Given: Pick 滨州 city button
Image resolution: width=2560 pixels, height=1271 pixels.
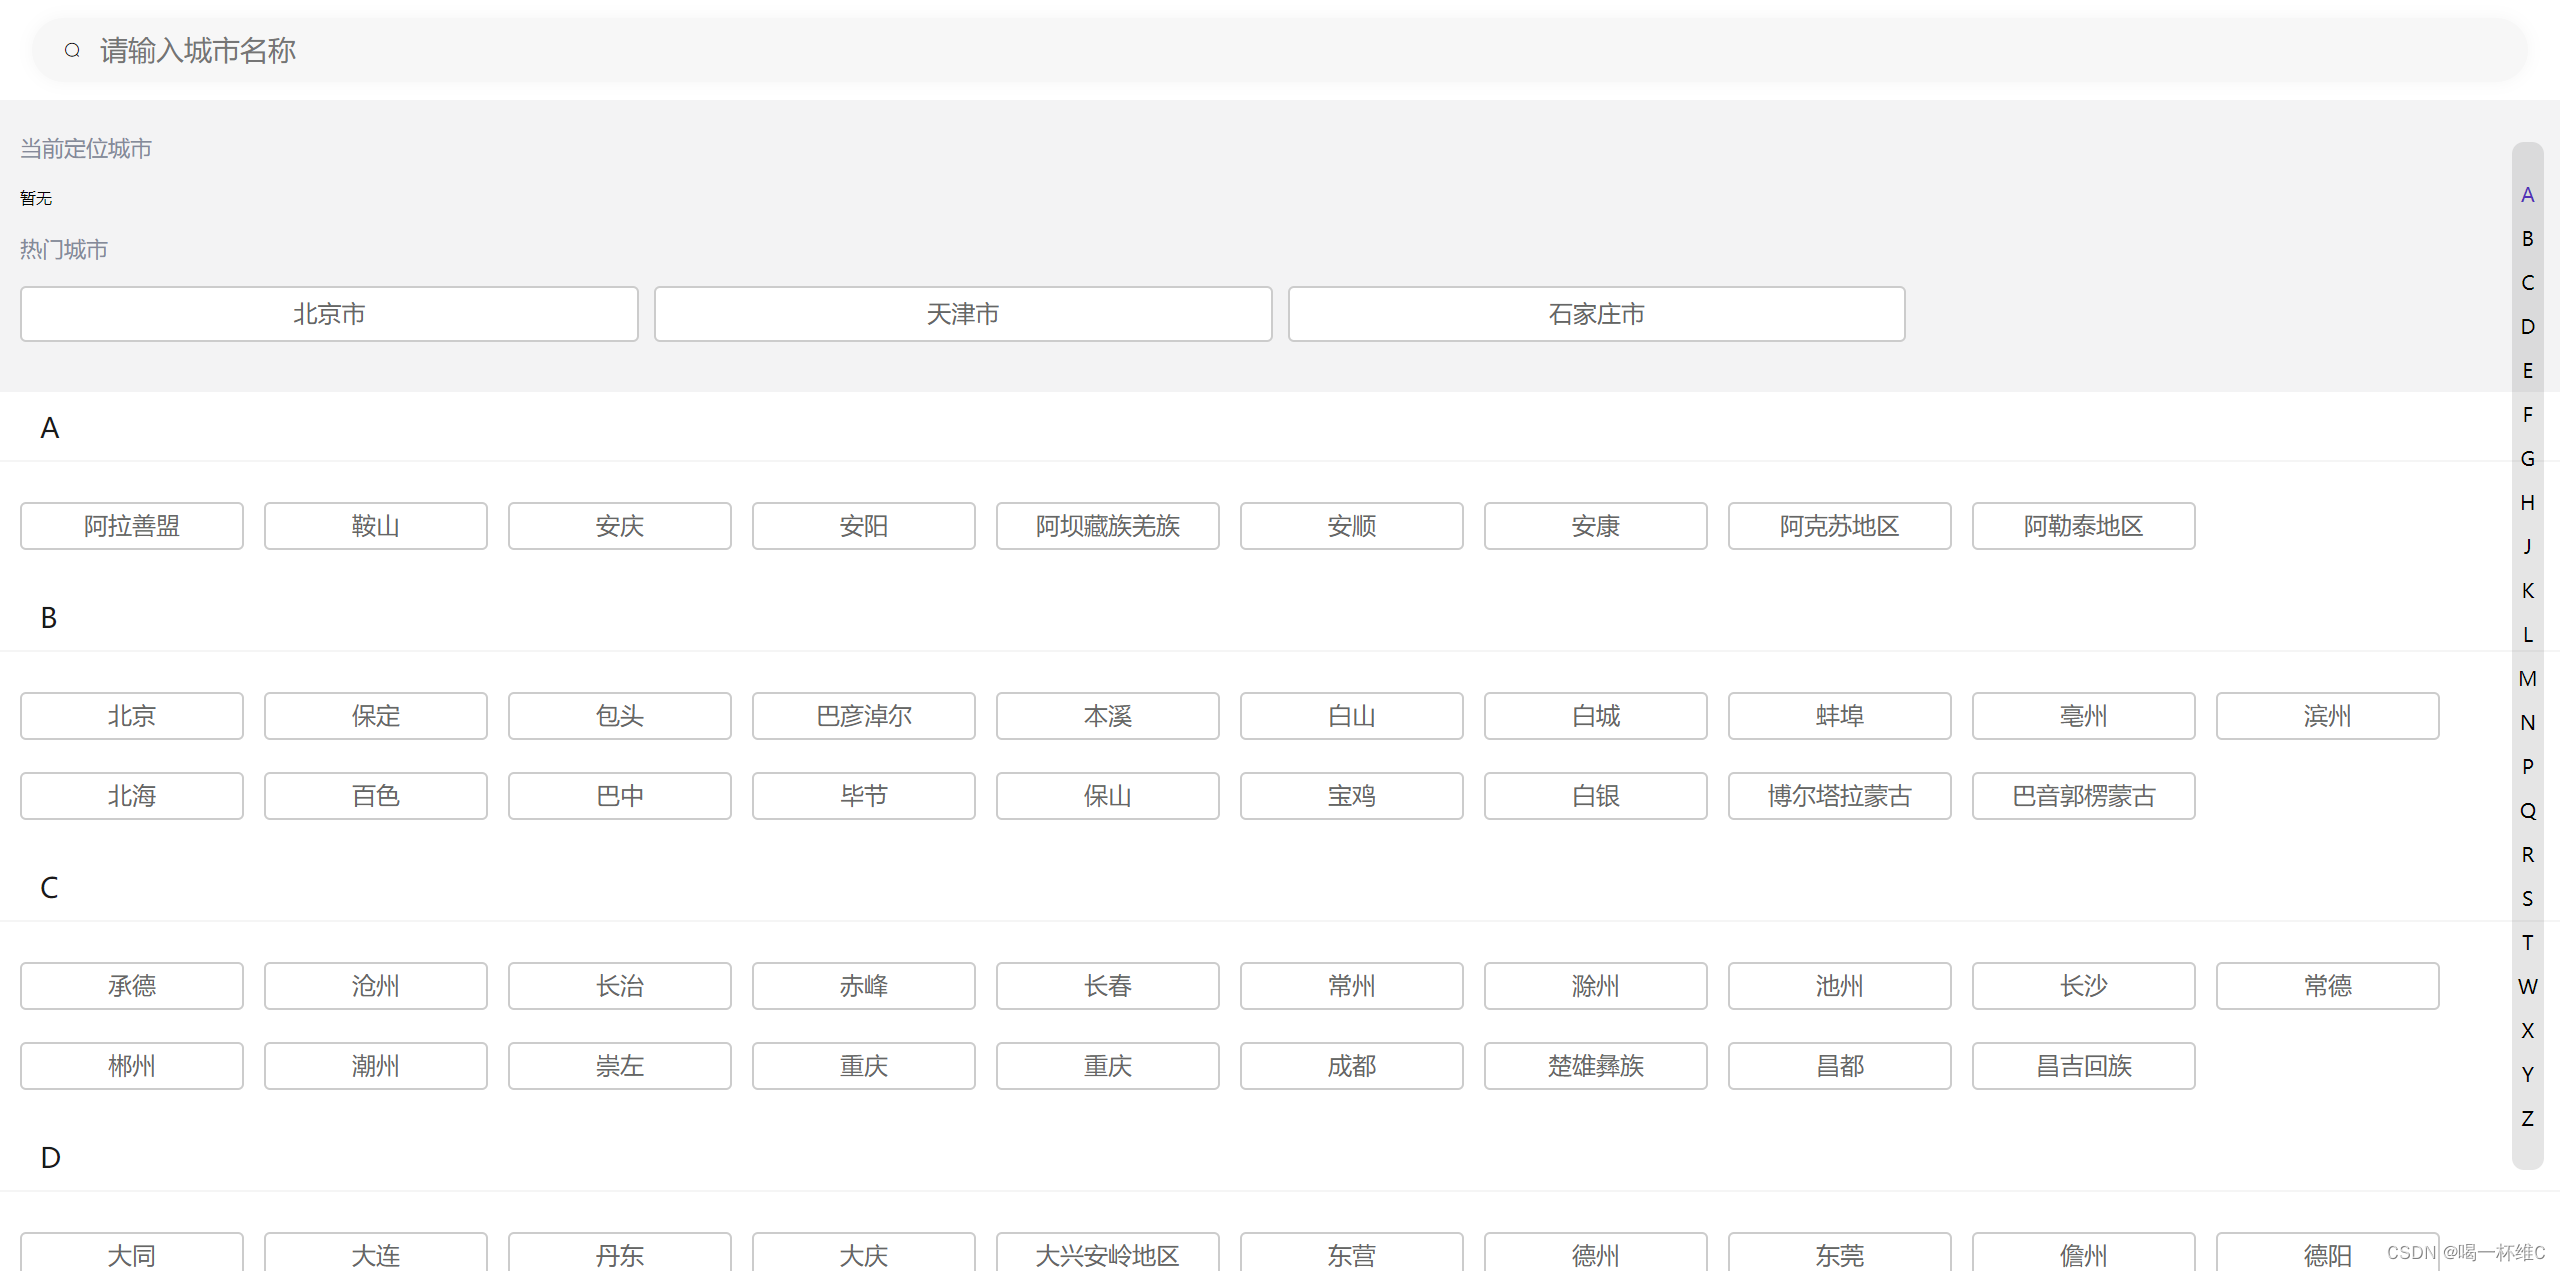Looking at the screenshot, I should pos(2328,716).
